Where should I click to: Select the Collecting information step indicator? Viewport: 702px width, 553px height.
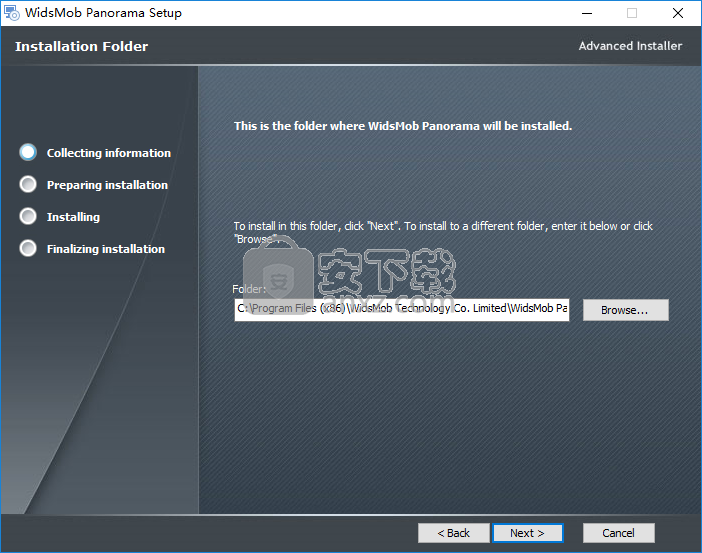28,152
